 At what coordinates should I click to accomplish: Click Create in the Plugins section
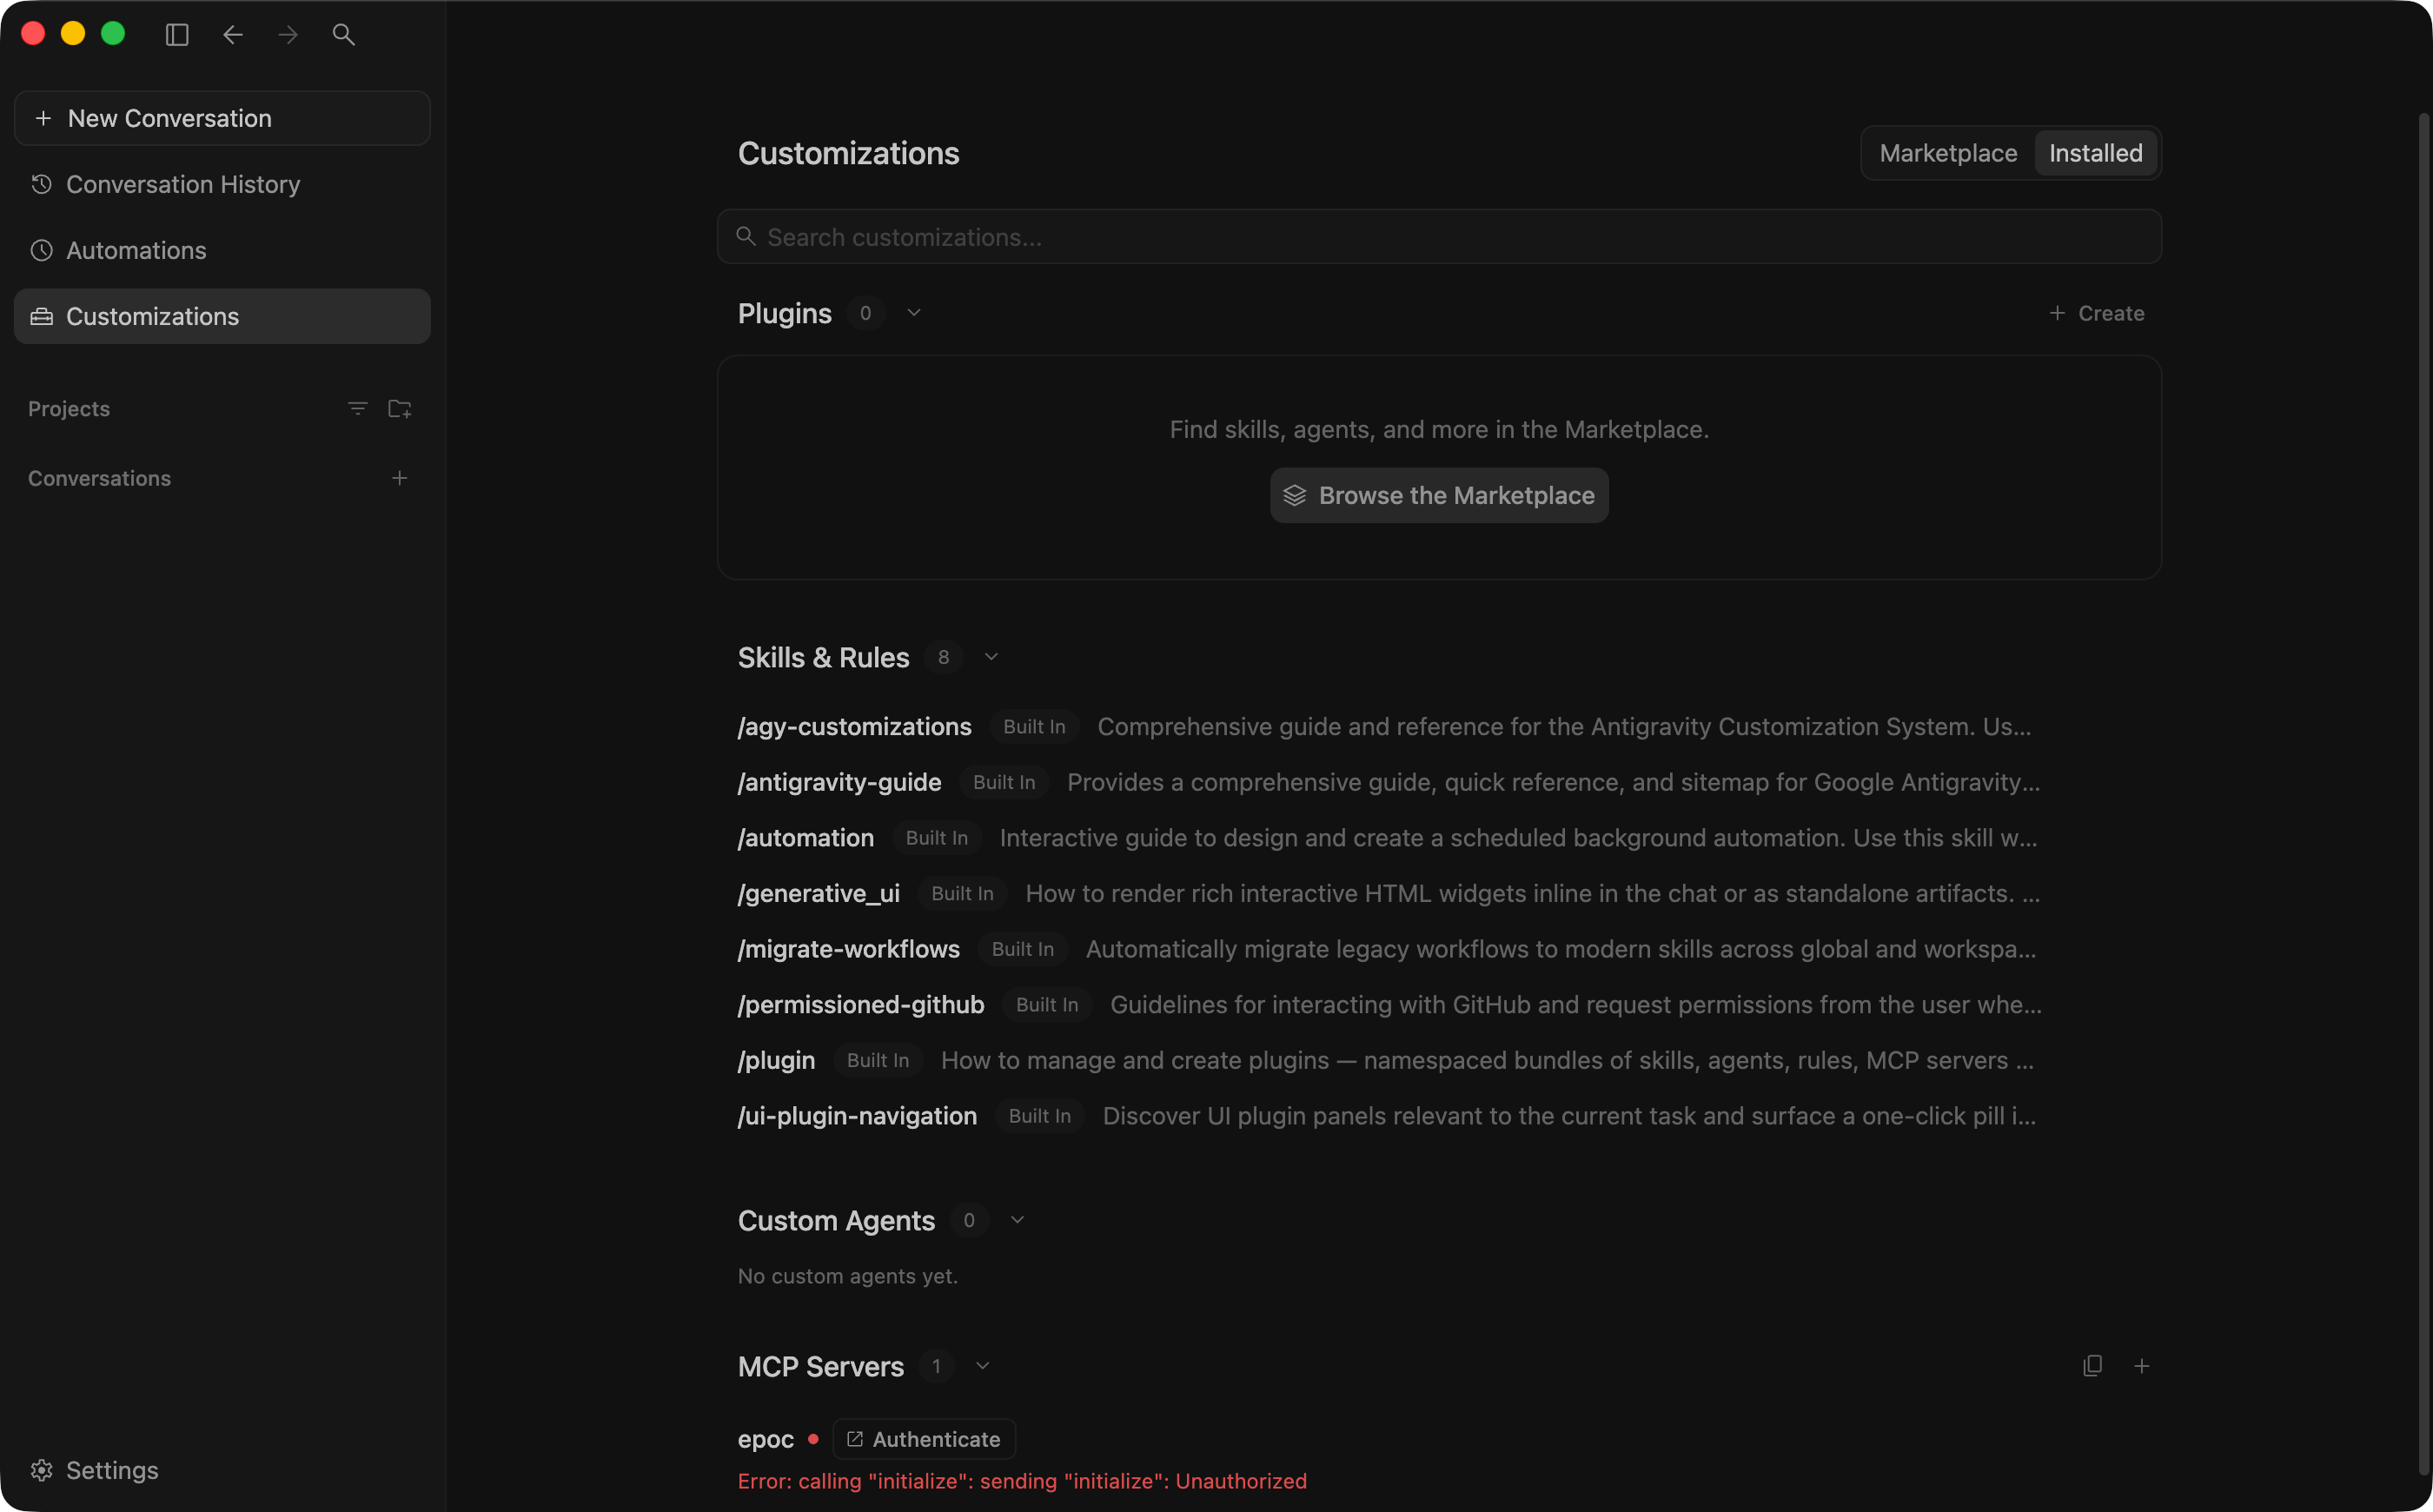click(2096, 313)
